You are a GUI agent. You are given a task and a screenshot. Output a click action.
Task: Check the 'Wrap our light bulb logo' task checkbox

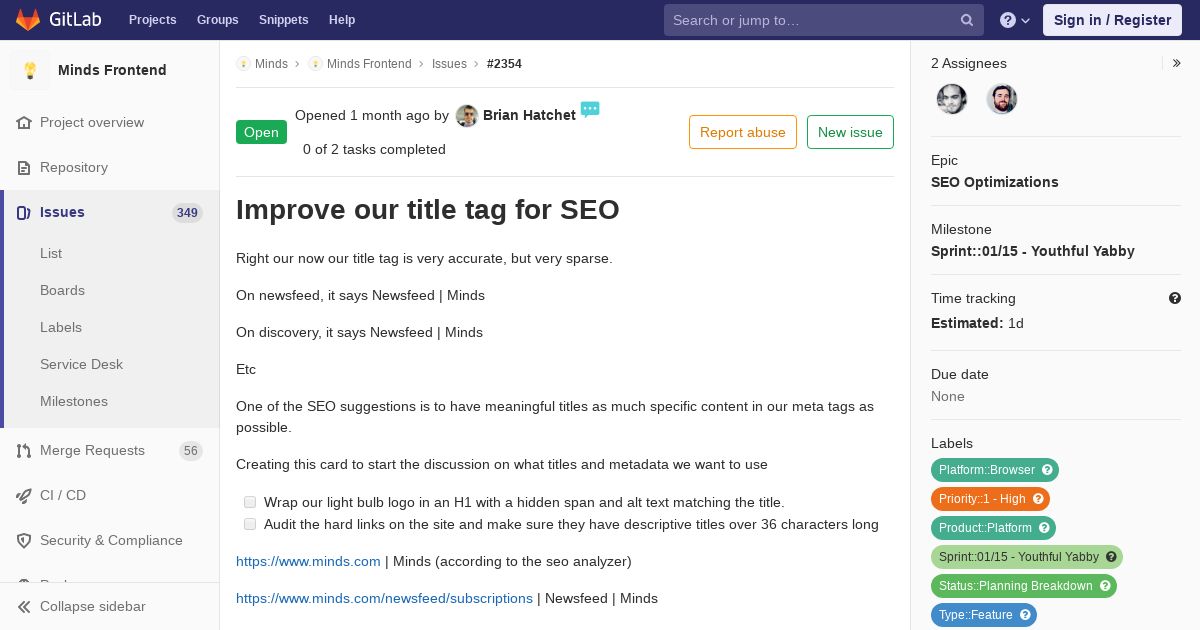[x=250, y=502]
